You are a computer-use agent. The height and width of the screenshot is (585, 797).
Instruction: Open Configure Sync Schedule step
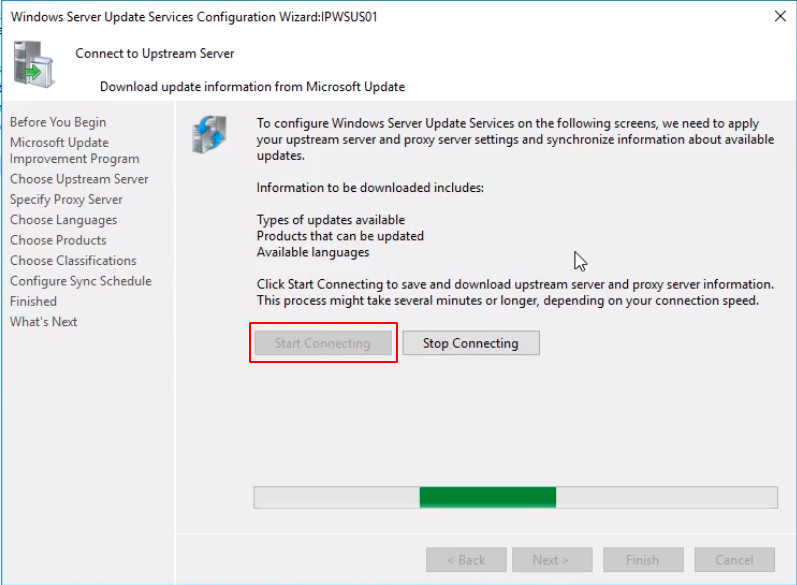tap(81, 281)
